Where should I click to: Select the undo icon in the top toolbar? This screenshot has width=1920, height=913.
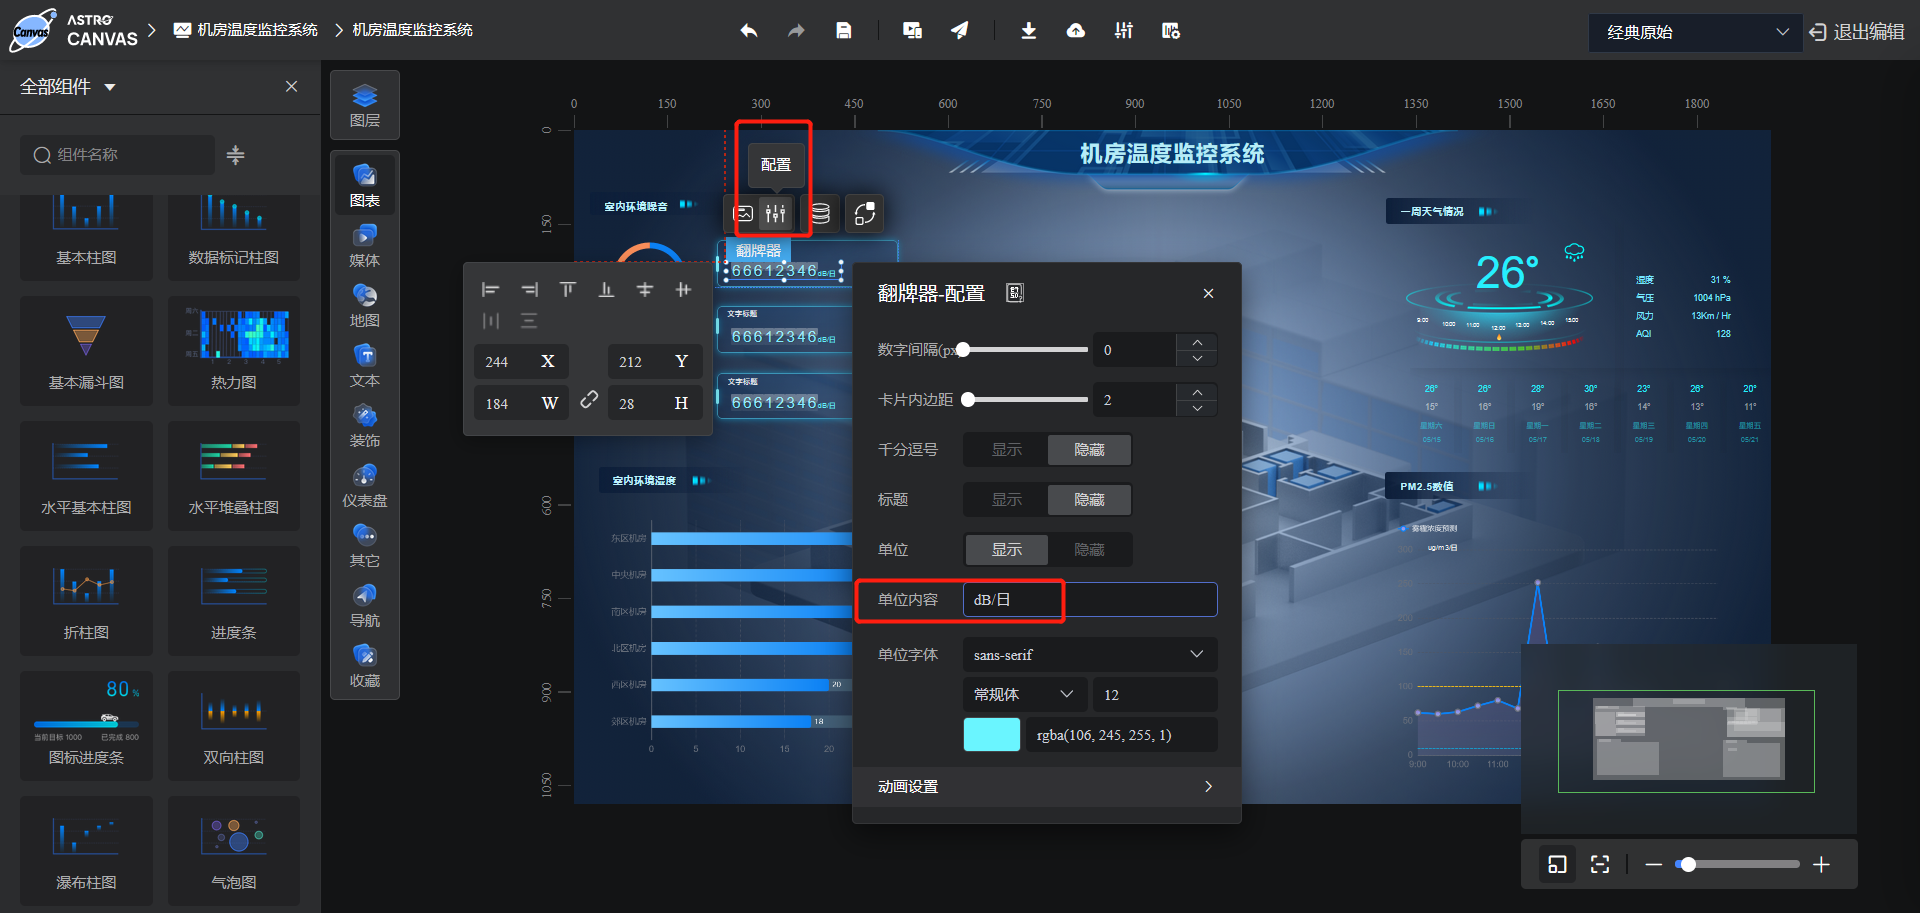(x=748, y=31)
